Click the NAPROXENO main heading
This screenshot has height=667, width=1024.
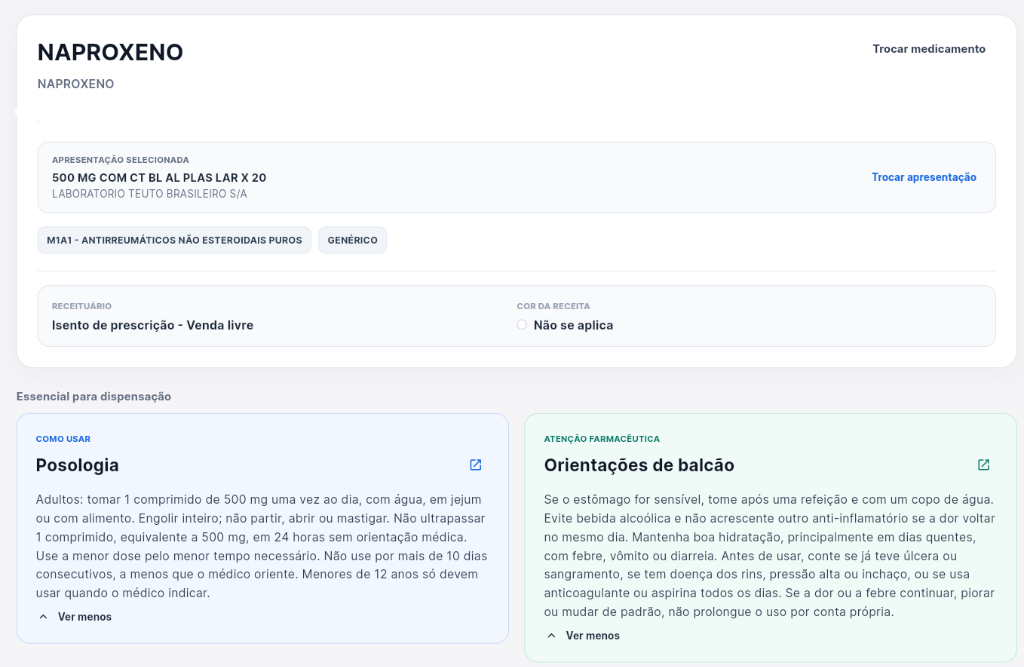point(110,52)
